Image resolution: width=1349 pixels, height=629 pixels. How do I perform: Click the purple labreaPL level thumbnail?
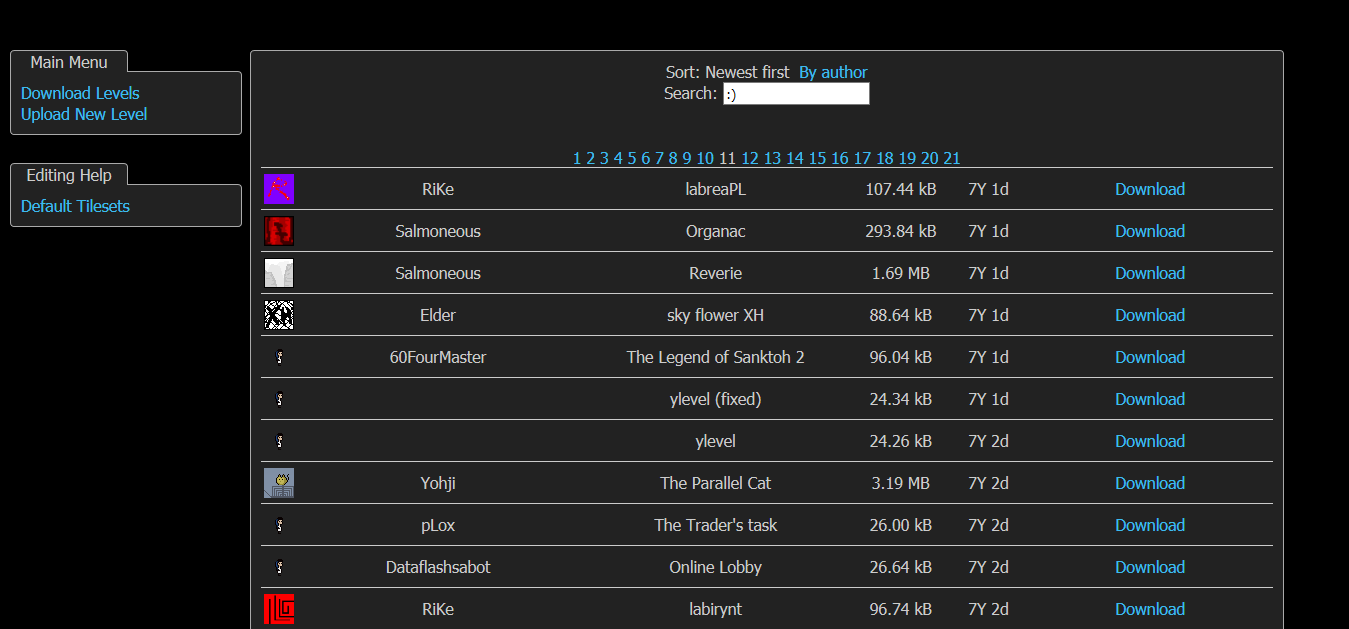279,189
